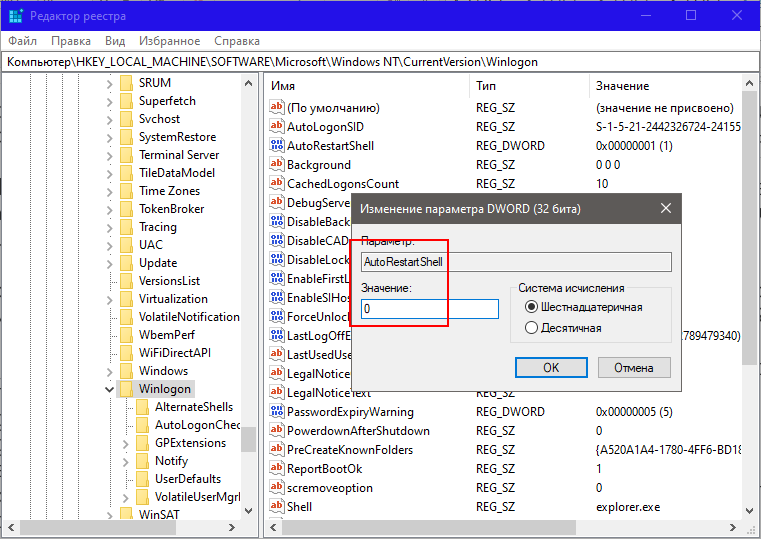
Task: Expand the Time Zones tree node
Action: tap(110, 192)
